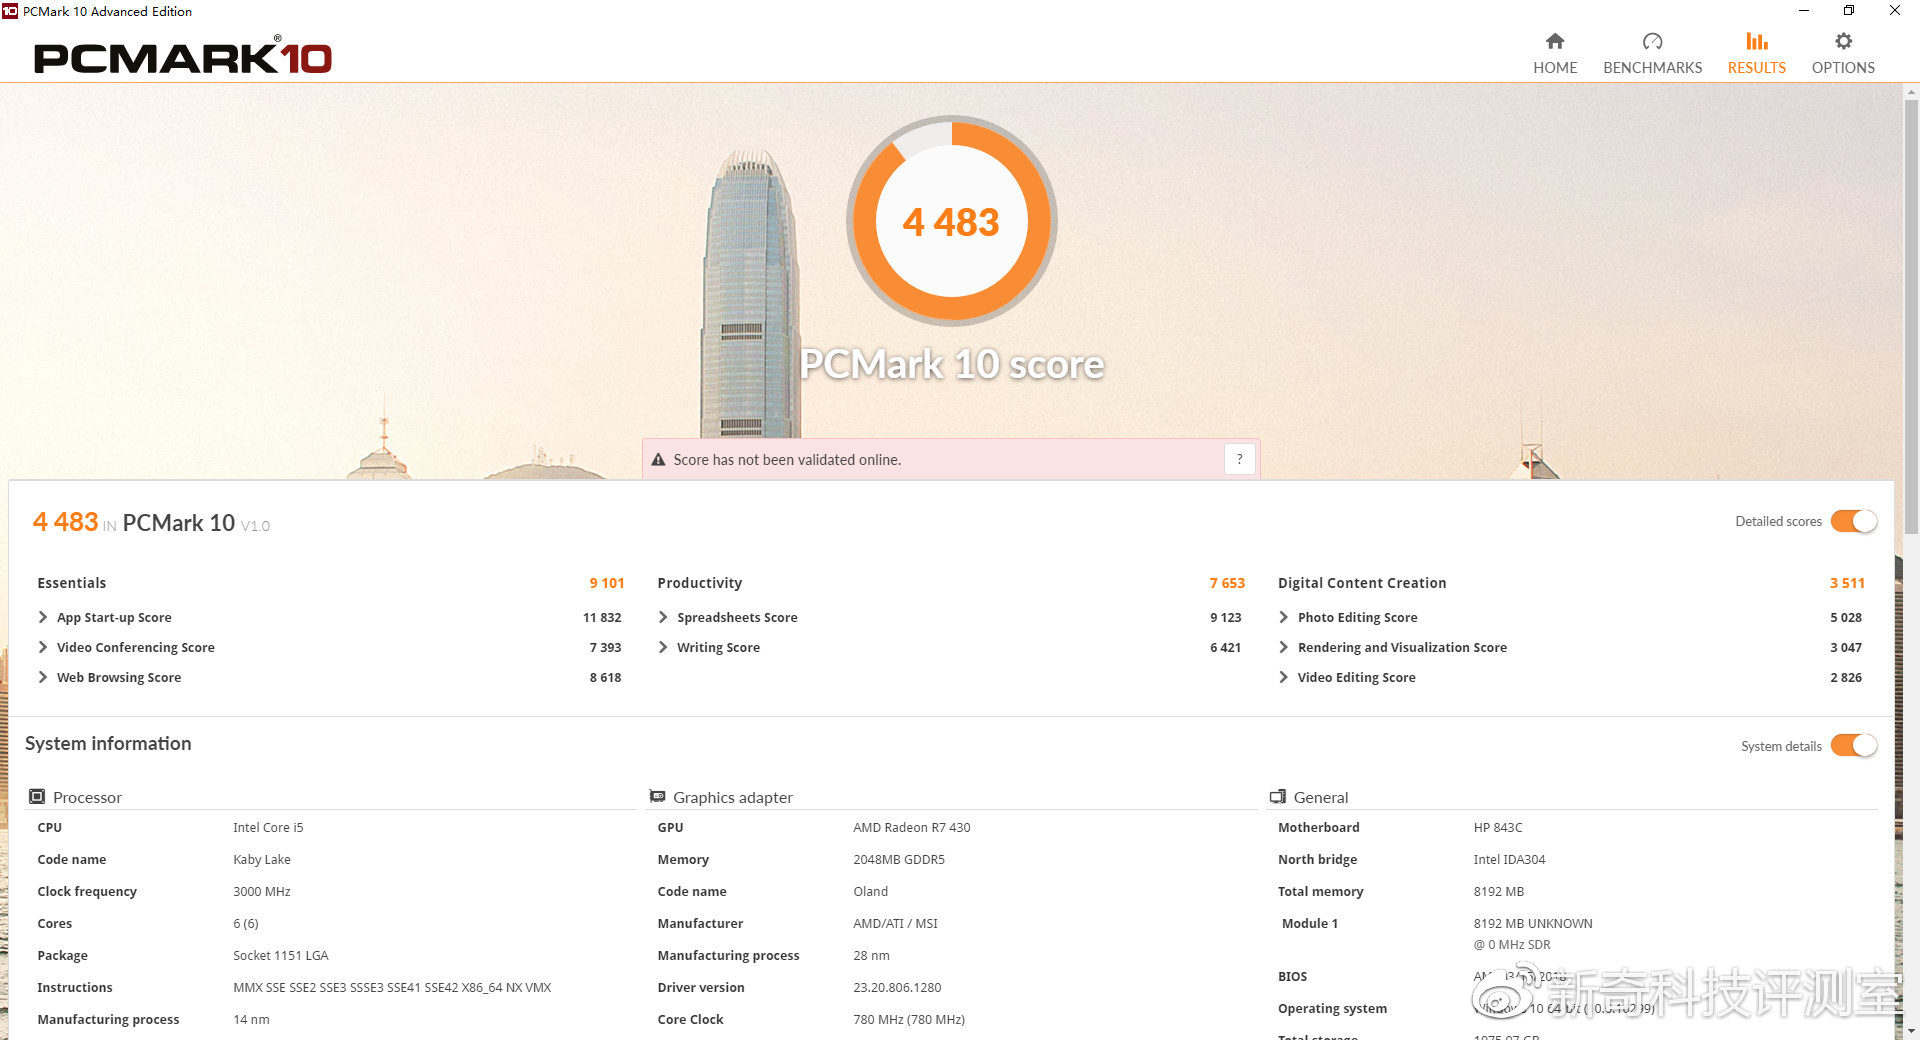1920x1040 pixels.
Task: Turn off the Detailed scores toggle
Action: [x=1853, y=521]
